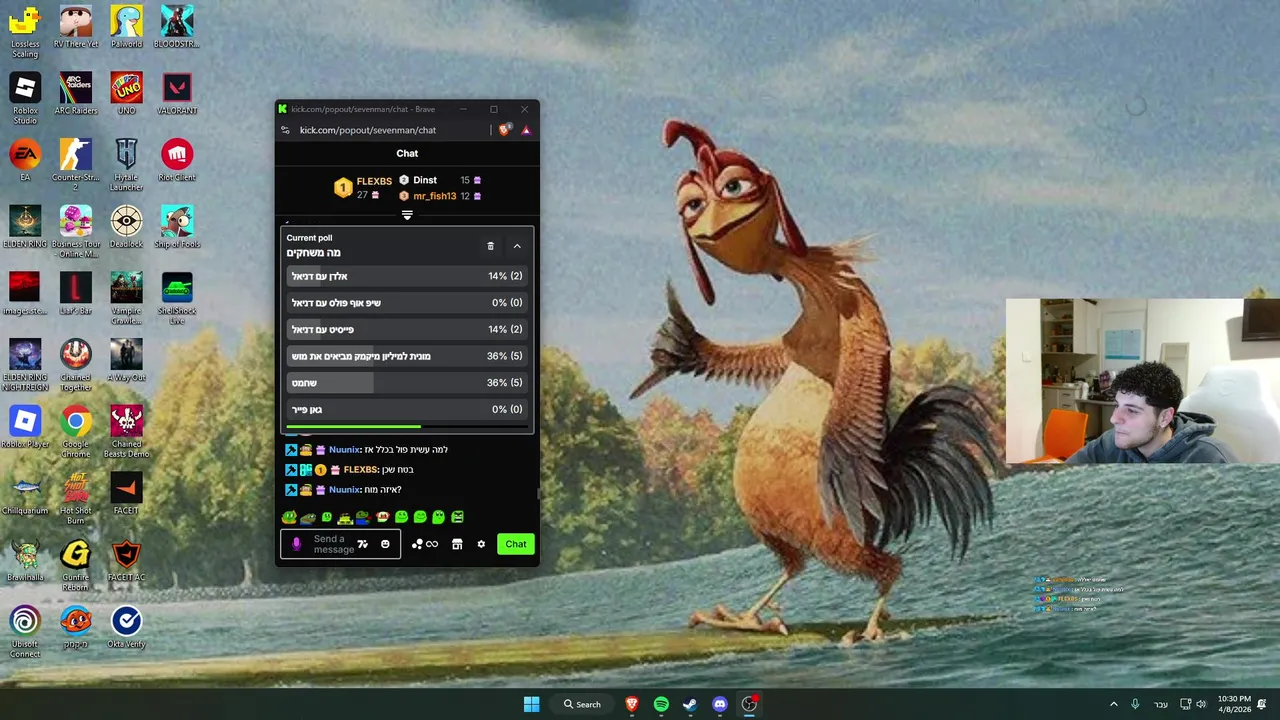Vote for the poll option beginning מונית
This screenshot has height=720, width=1280.
click(x=407, y=356)
